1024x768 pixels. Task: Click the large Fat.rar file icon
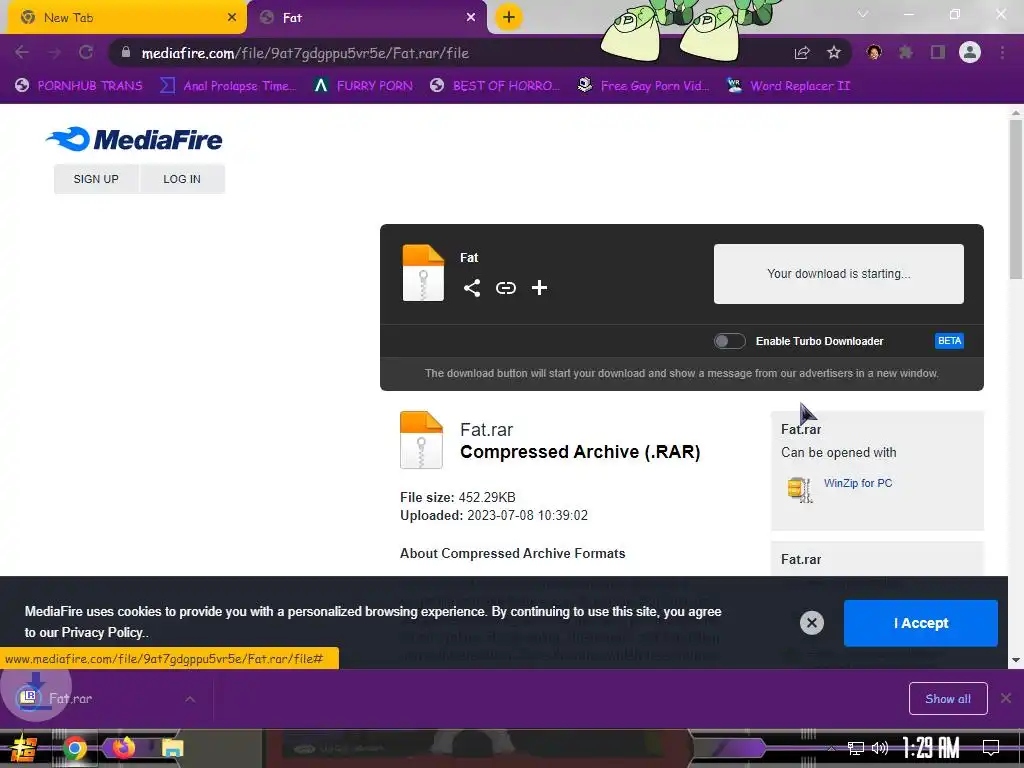coord(421,440)
